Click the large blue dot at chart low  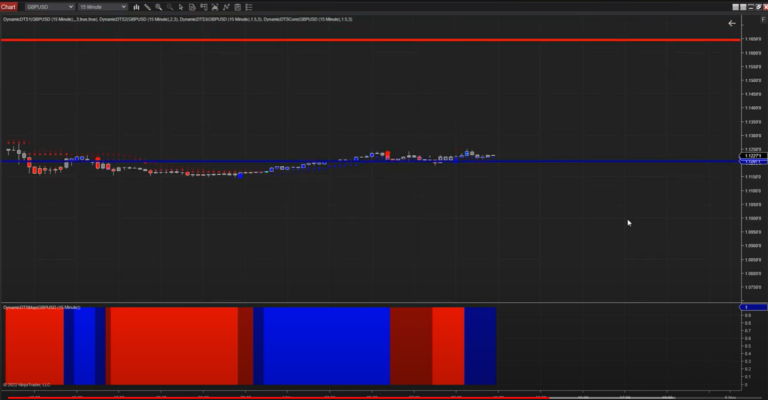[x=240, y=175]
